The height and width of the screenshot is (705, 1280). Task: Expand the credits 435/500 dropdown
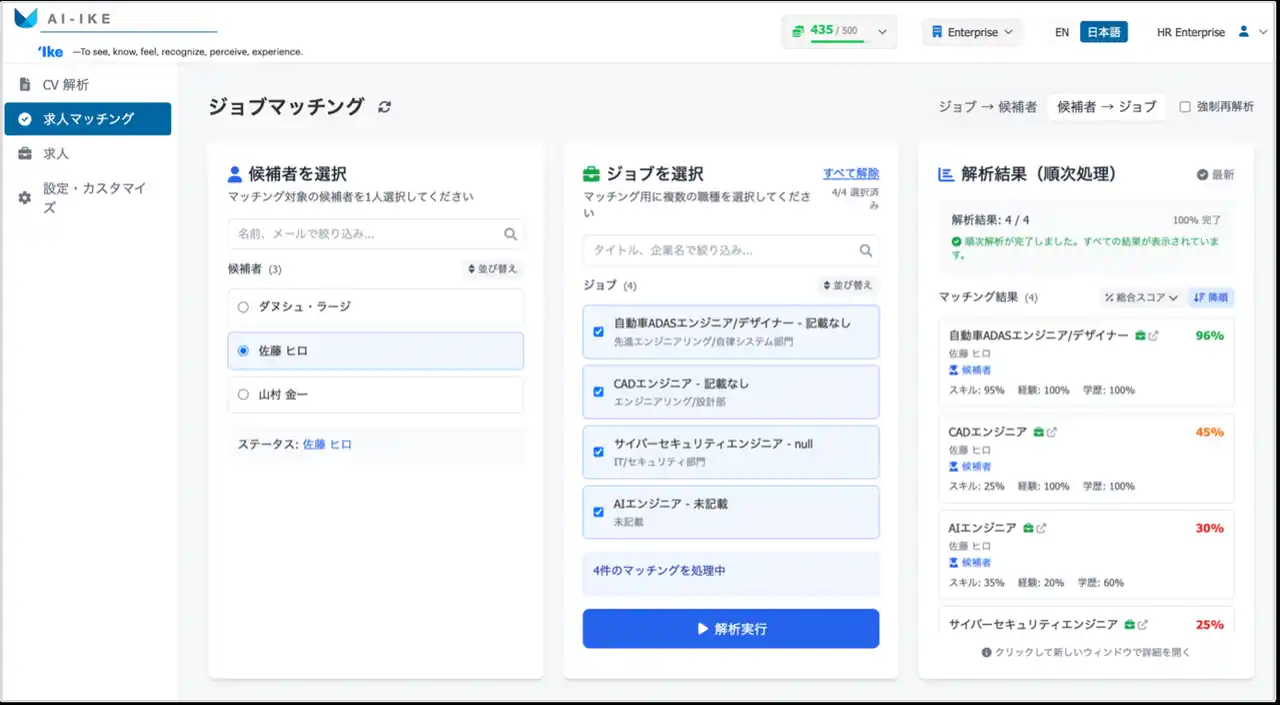882,32
